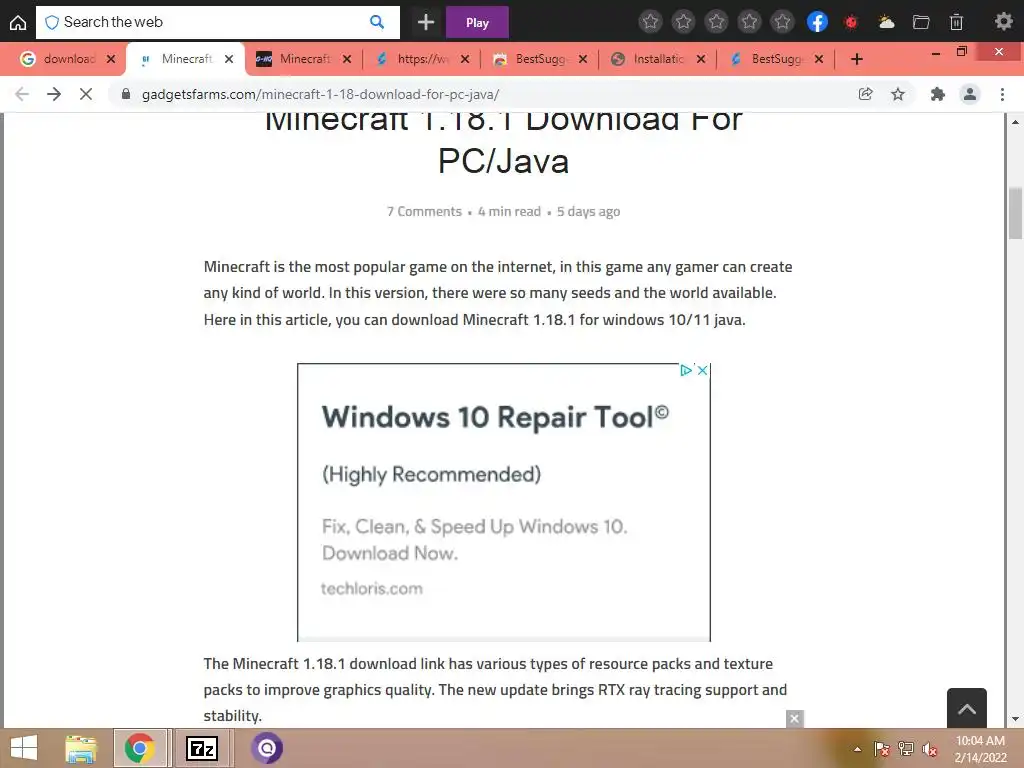The width and height of the screenshot is (1024, 768).
Task: Close the Windows 10 Repair Tool ad
Action: [x=703, y=370]
